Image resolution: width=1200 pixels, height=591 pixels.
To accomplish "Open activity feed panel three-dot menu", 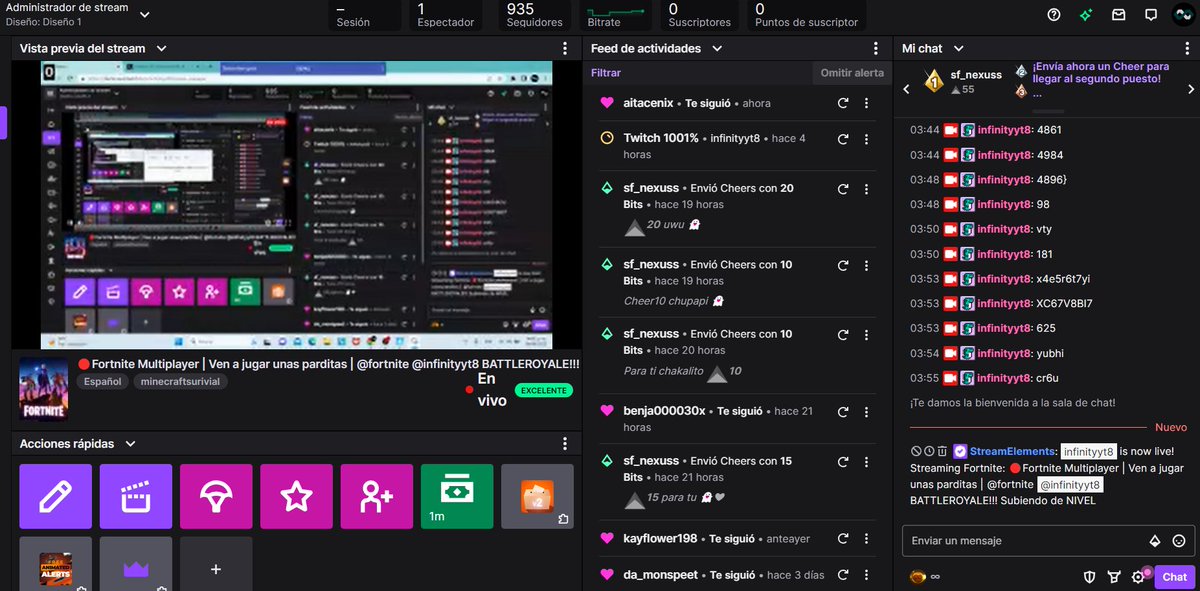I will pos(875,48).
